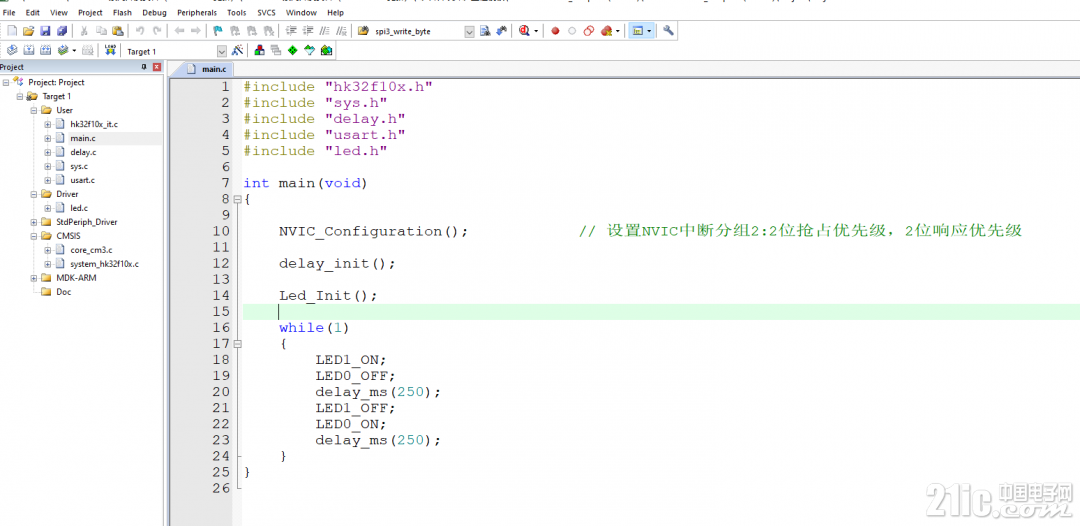Click the Select Software Packs icon
This screenshot has width=1080, height=526.
tap(309, 50)
